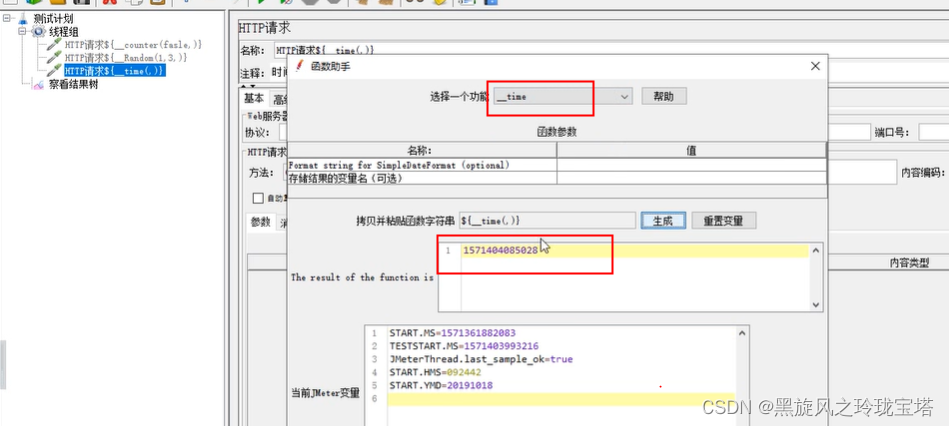Image resolution: width=949 pixels, height=426 pixels.
Task: Click the 测试计划 flask icon
Action: [23, 19]
